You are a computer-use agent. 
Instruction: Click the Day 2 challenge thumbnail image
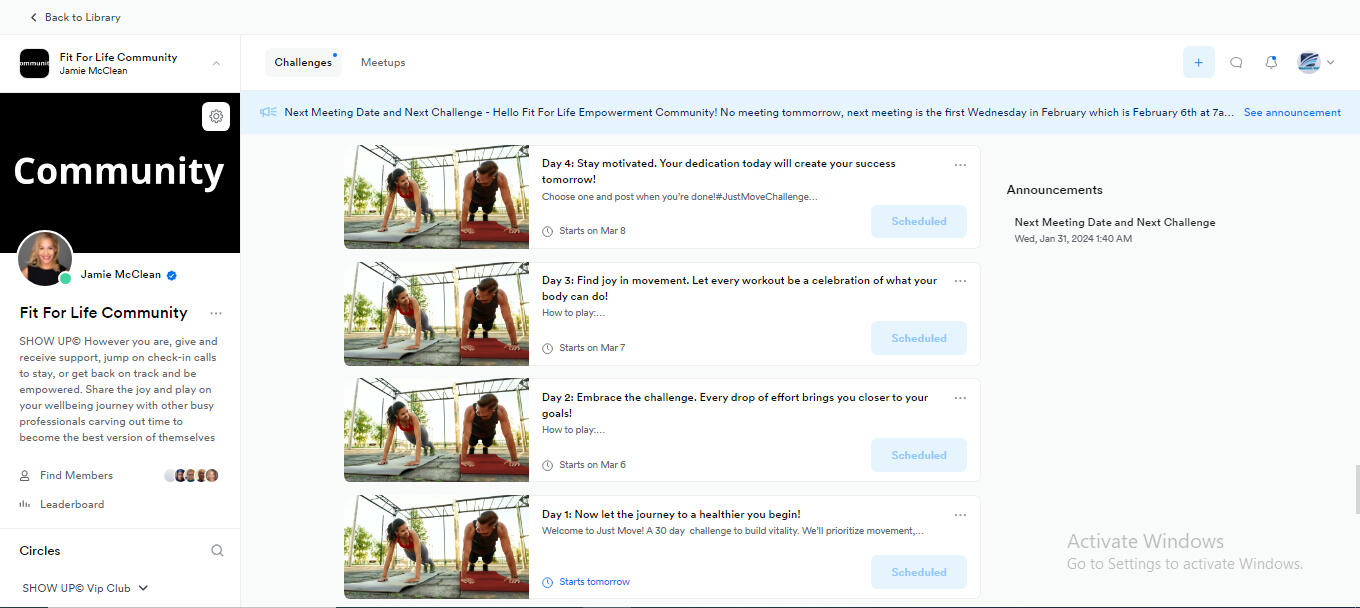pos(436,430)
